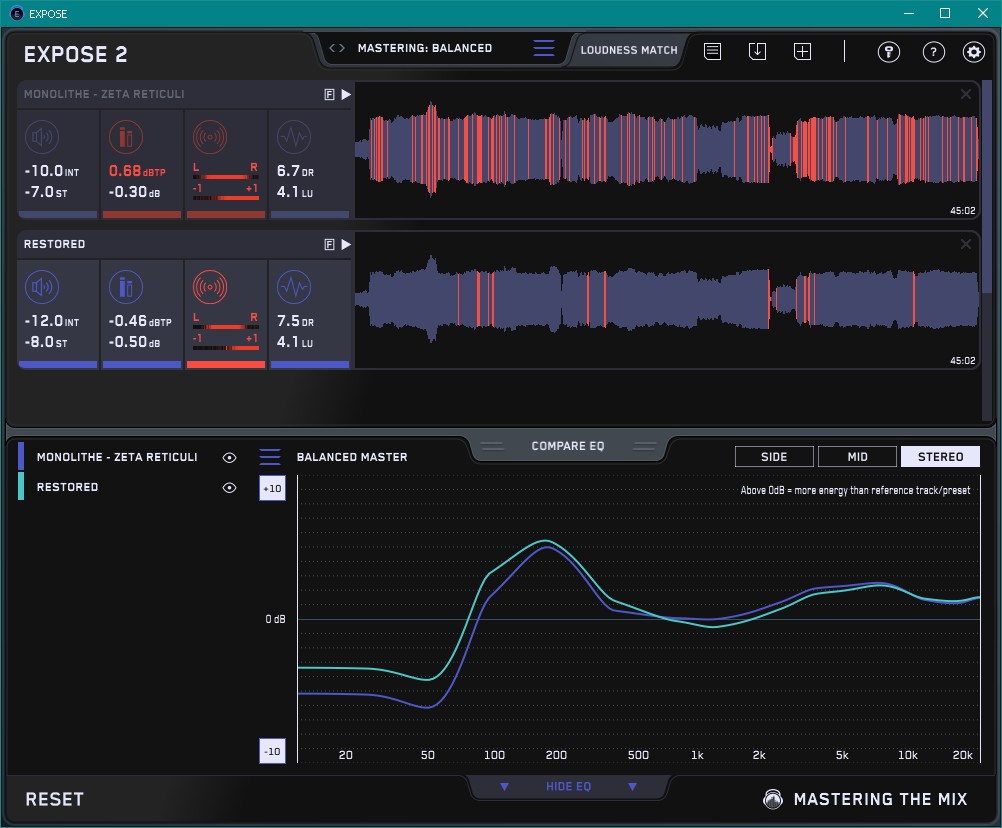Switch EQ view to Mid
This screenshot has height=828, width=1002.
tap(857, 457)
